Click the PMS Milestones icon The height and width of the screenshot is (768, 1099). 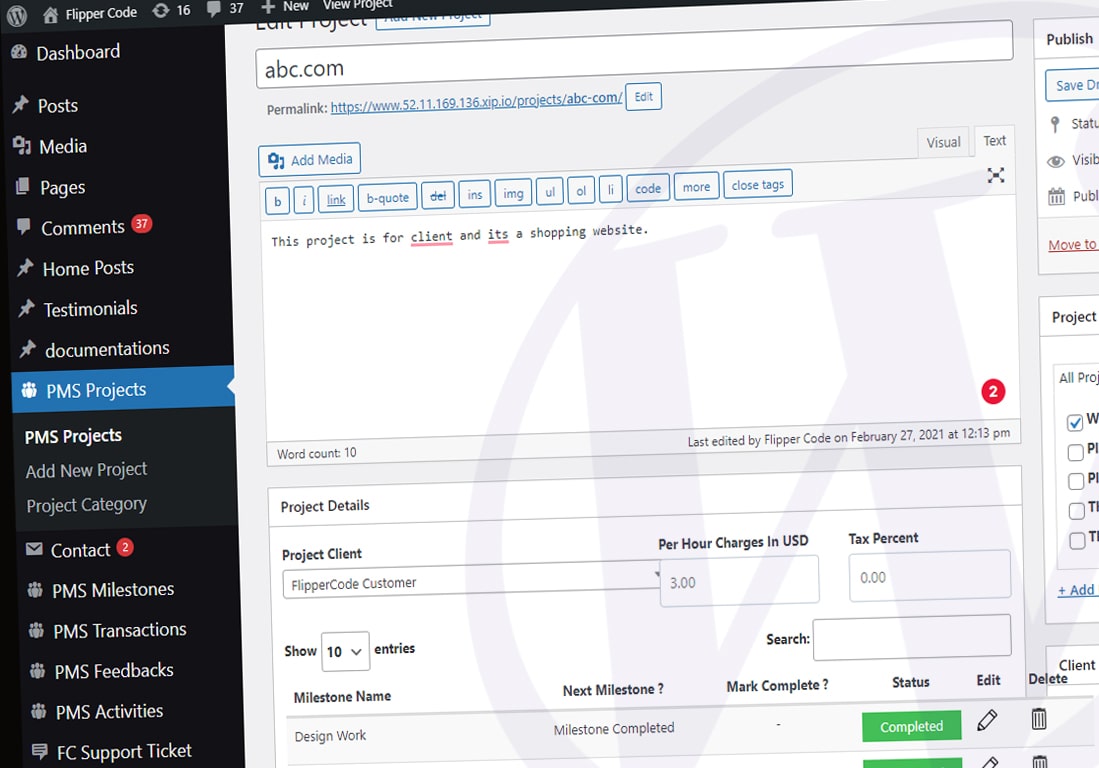click(35, 589)
